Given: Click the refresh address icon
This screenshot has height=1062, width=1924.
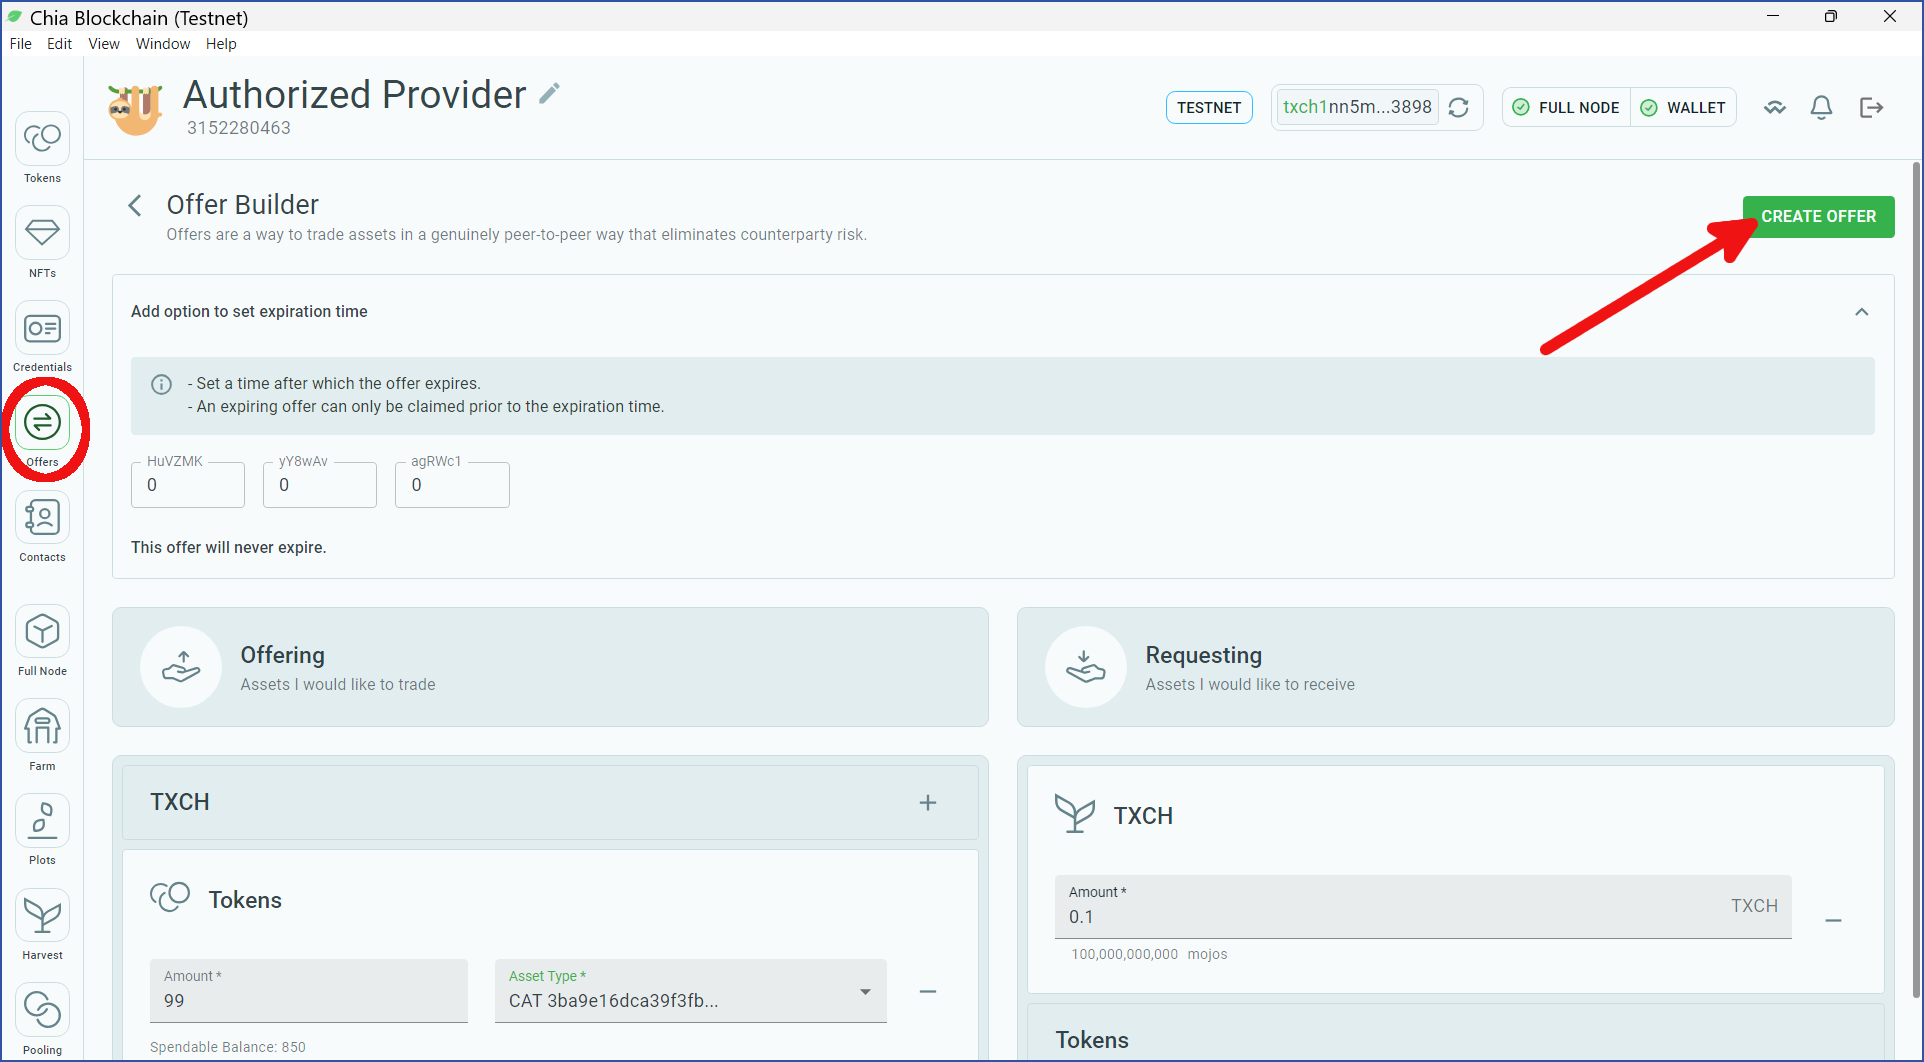Looking at the screenshot, I should pyautogui.click(x=1459, y=107).
